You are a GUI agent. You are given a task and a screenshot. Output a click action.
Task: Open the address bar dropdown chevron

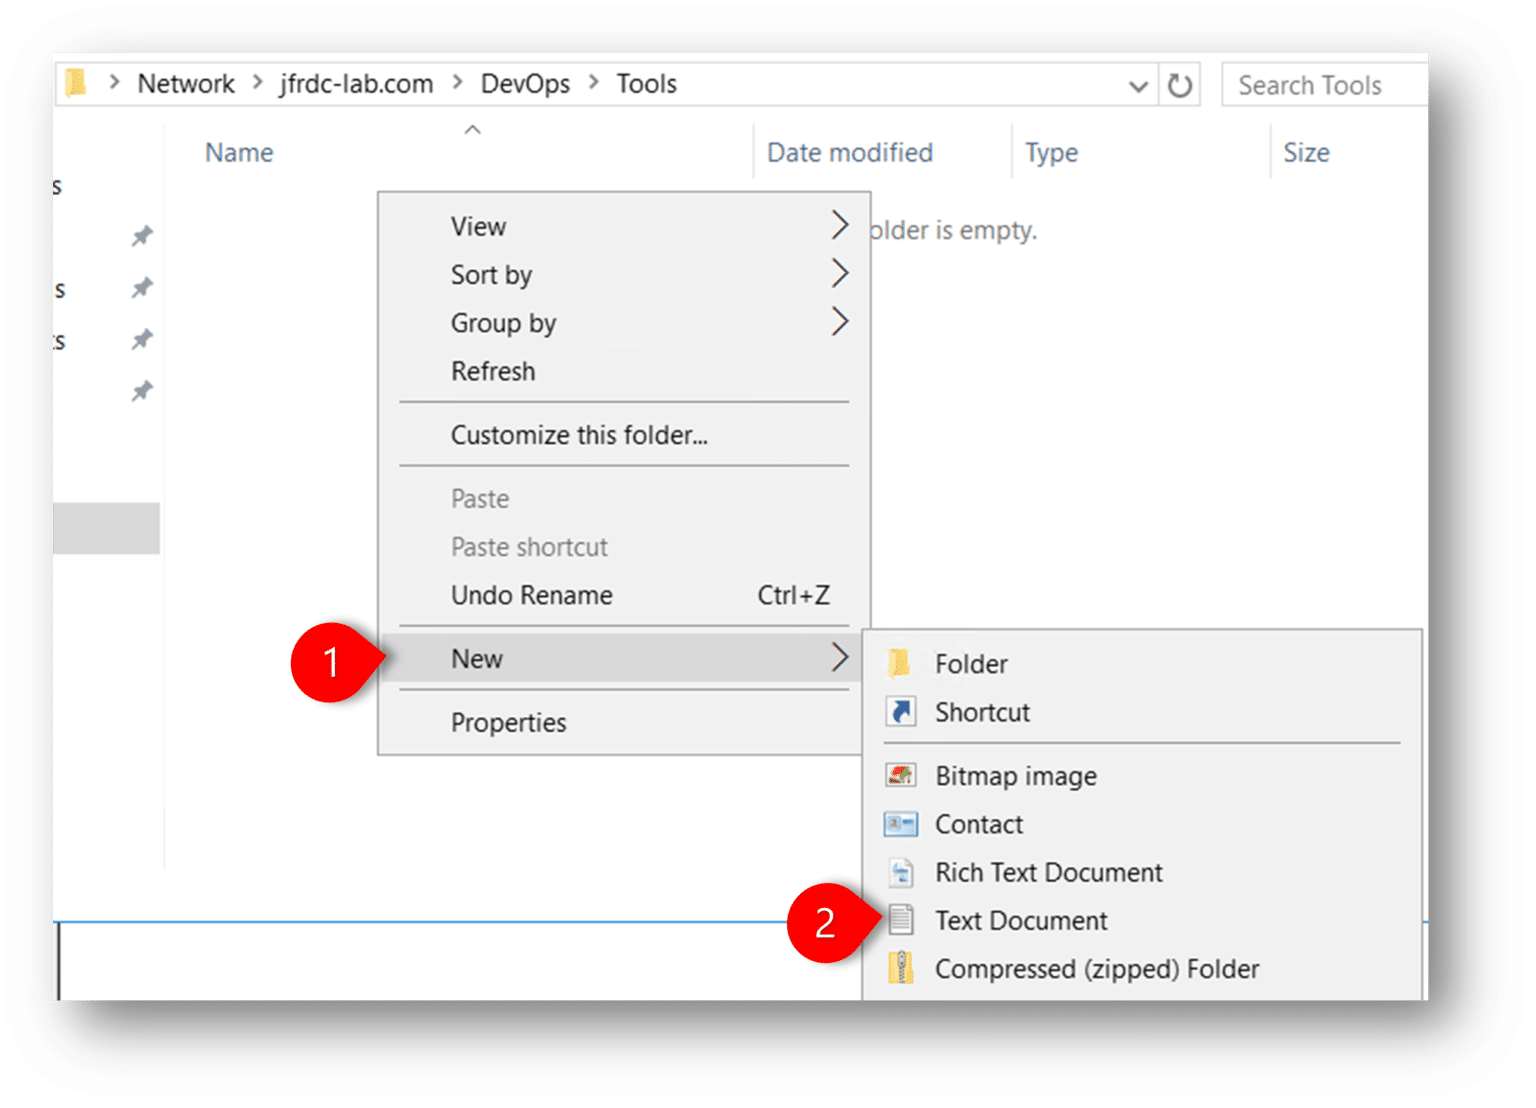(x=1138, y=86)
